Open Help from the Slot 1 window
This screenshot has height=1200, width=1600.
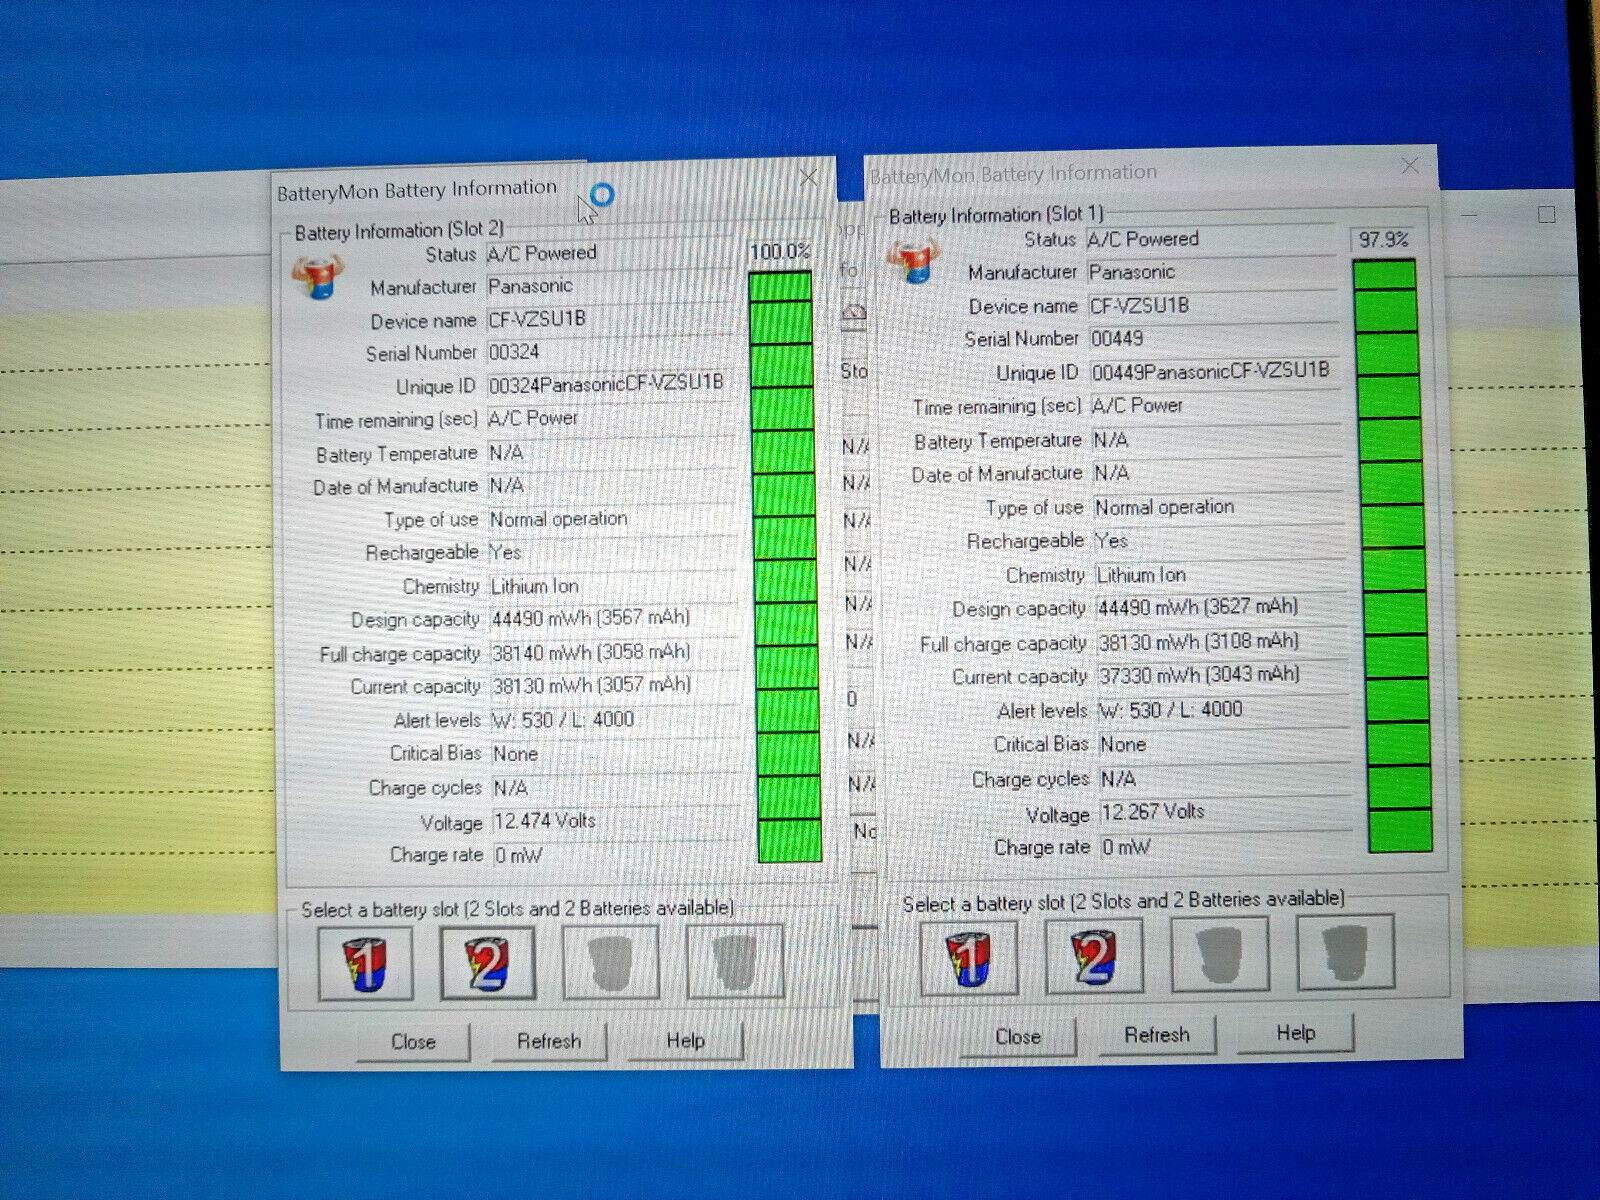coord(1296,1032)
